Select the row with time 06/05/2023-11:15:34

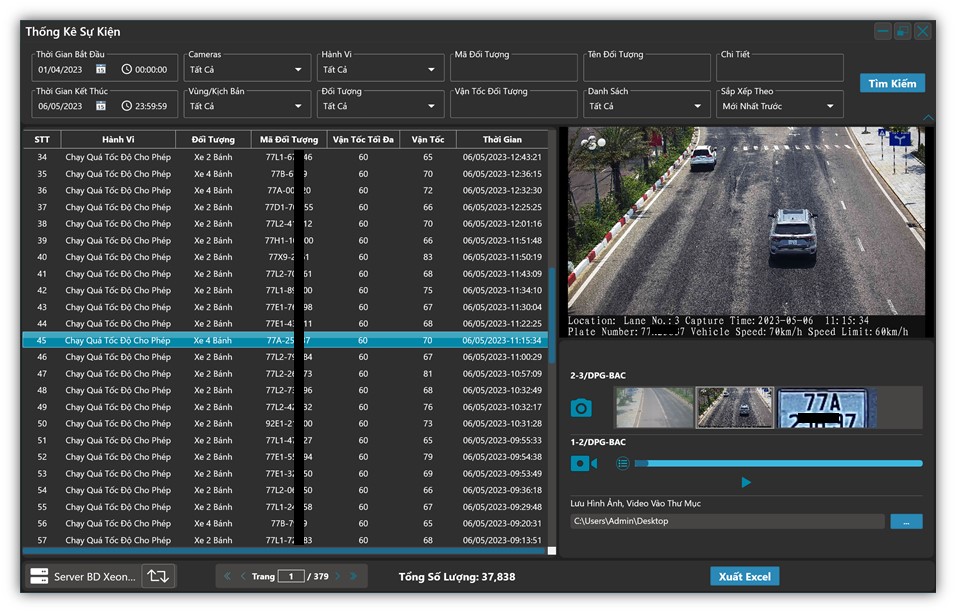coord(285,340)
